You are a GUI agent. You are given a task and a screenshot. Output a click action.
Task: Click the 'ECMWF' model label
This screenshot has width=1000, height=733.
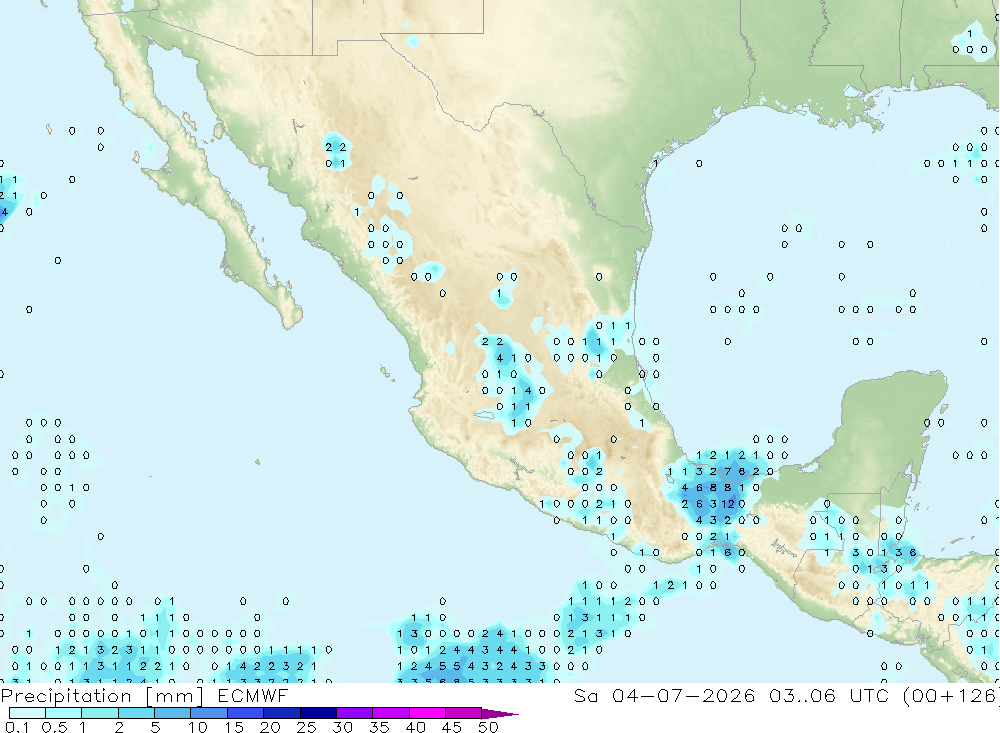click(253, 695)
